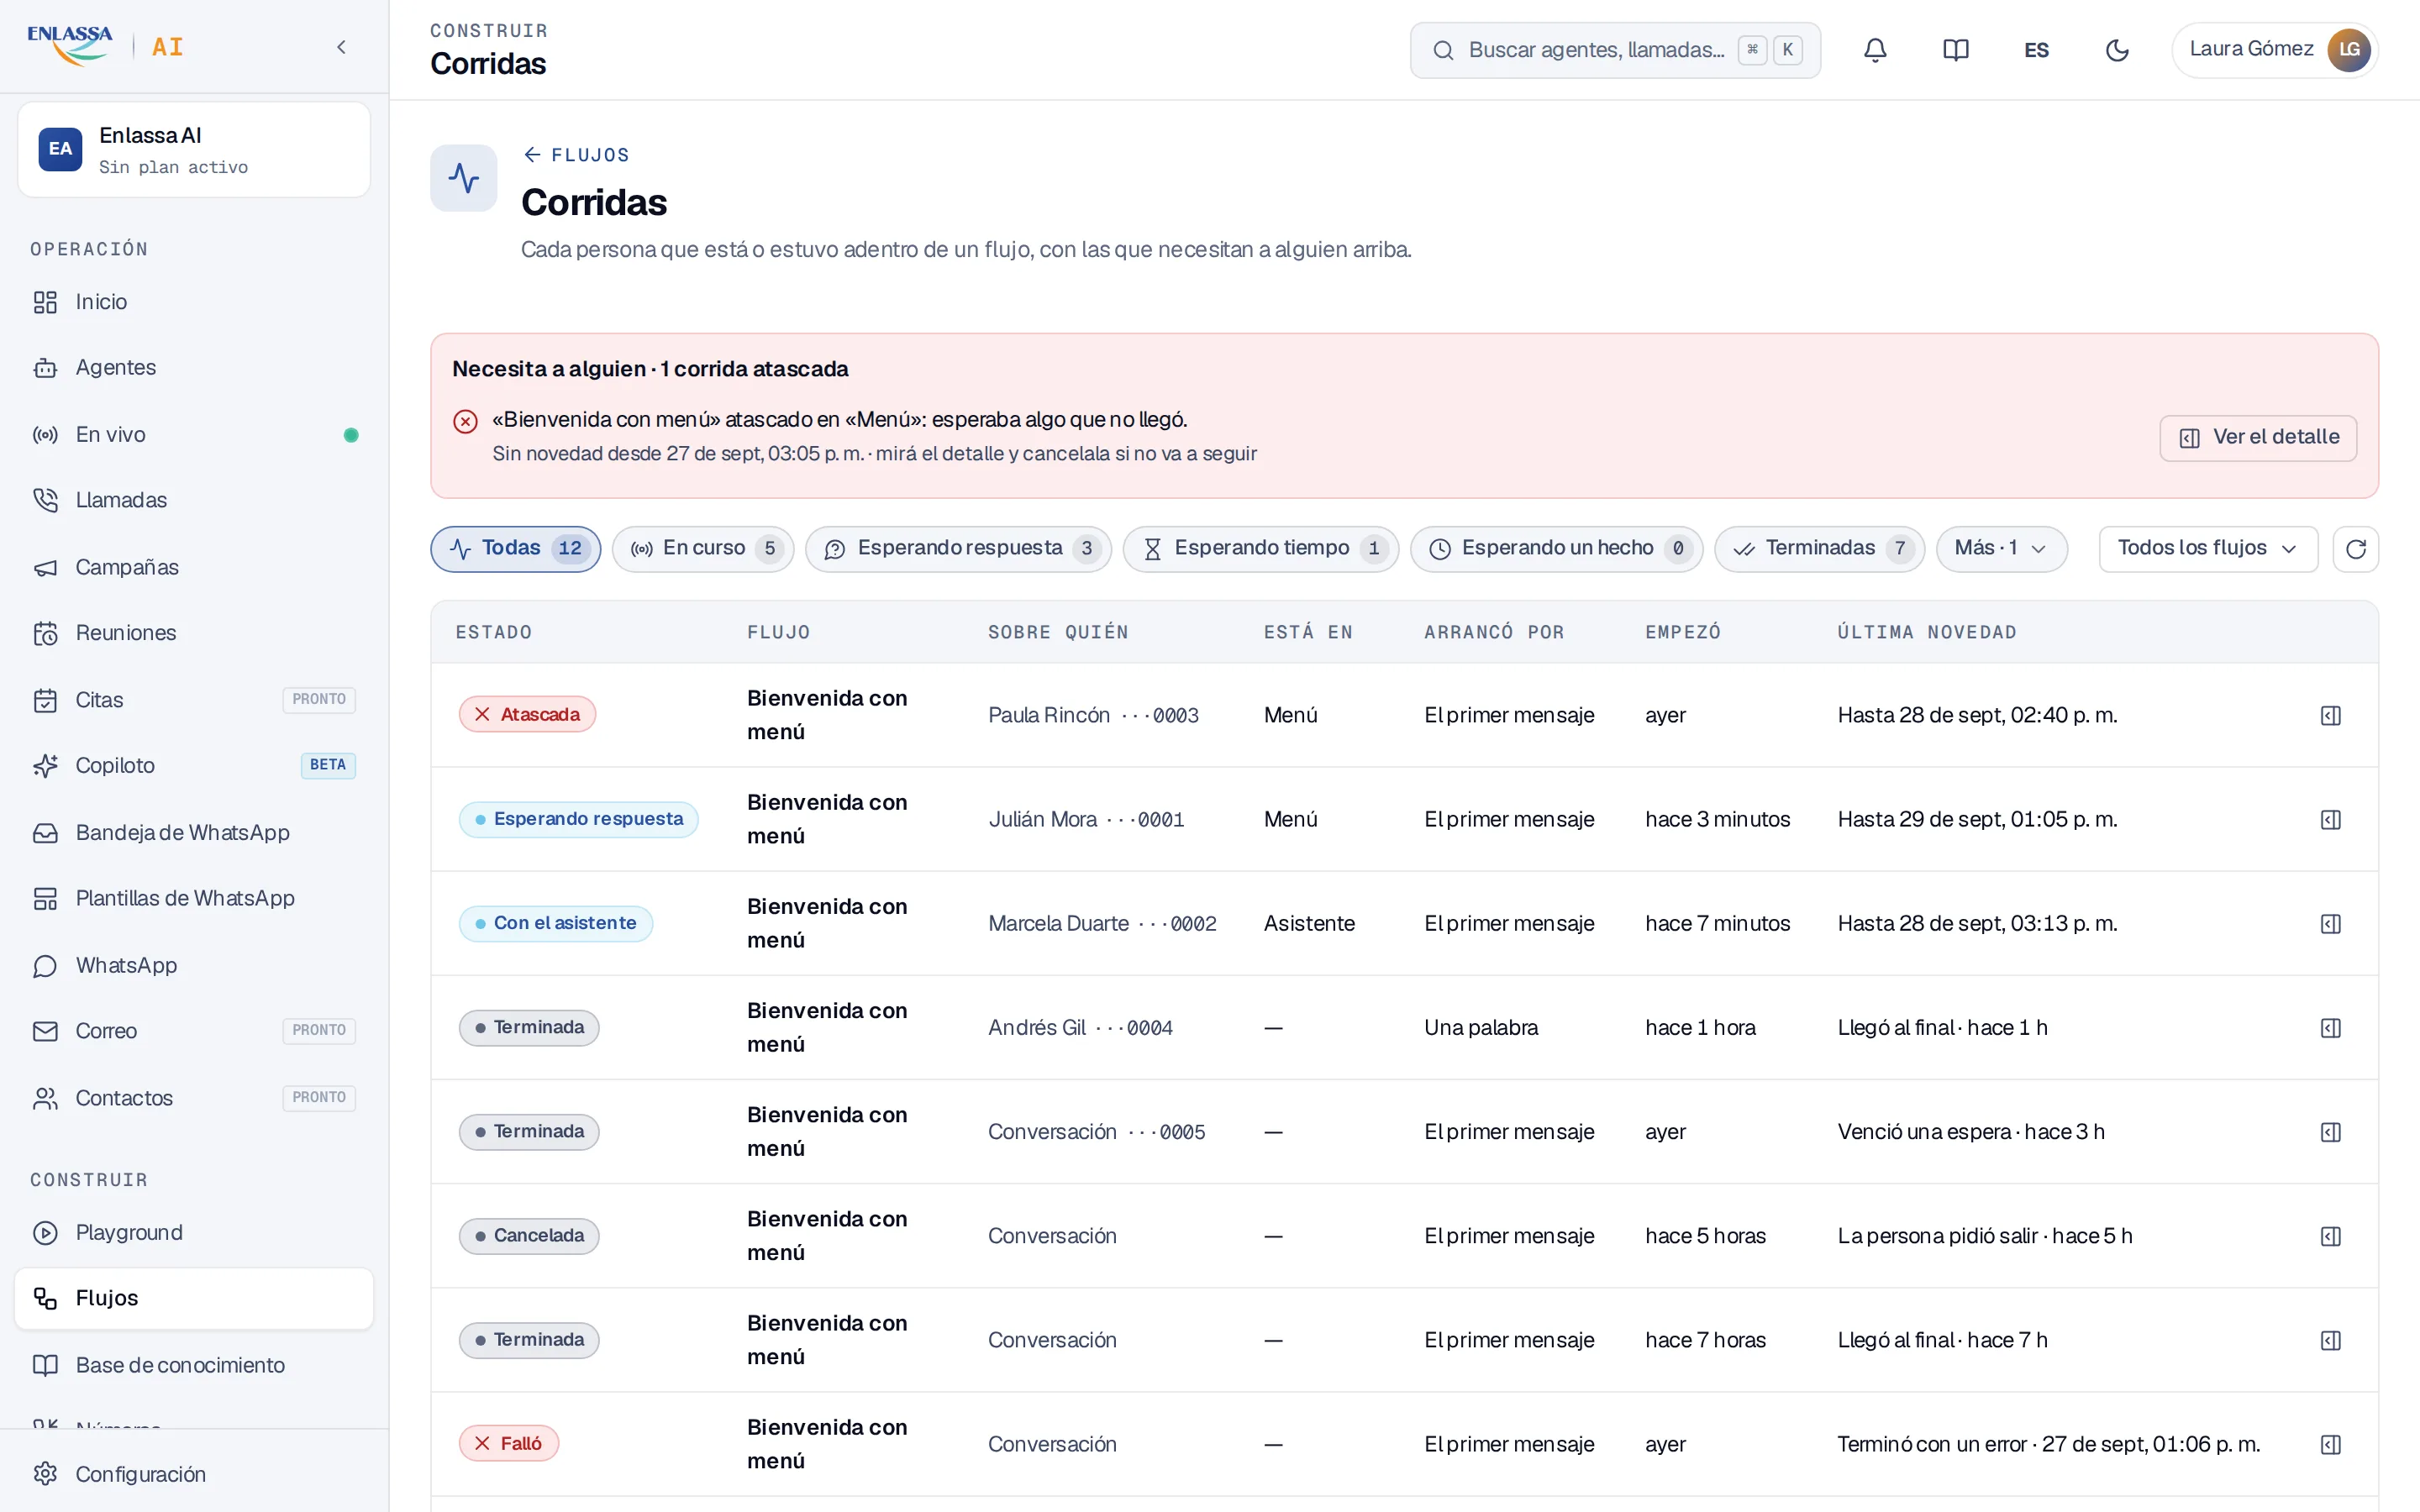Open Playground in sidebar
This screenshot has height=1512, width=2420.
(194, 1232)
